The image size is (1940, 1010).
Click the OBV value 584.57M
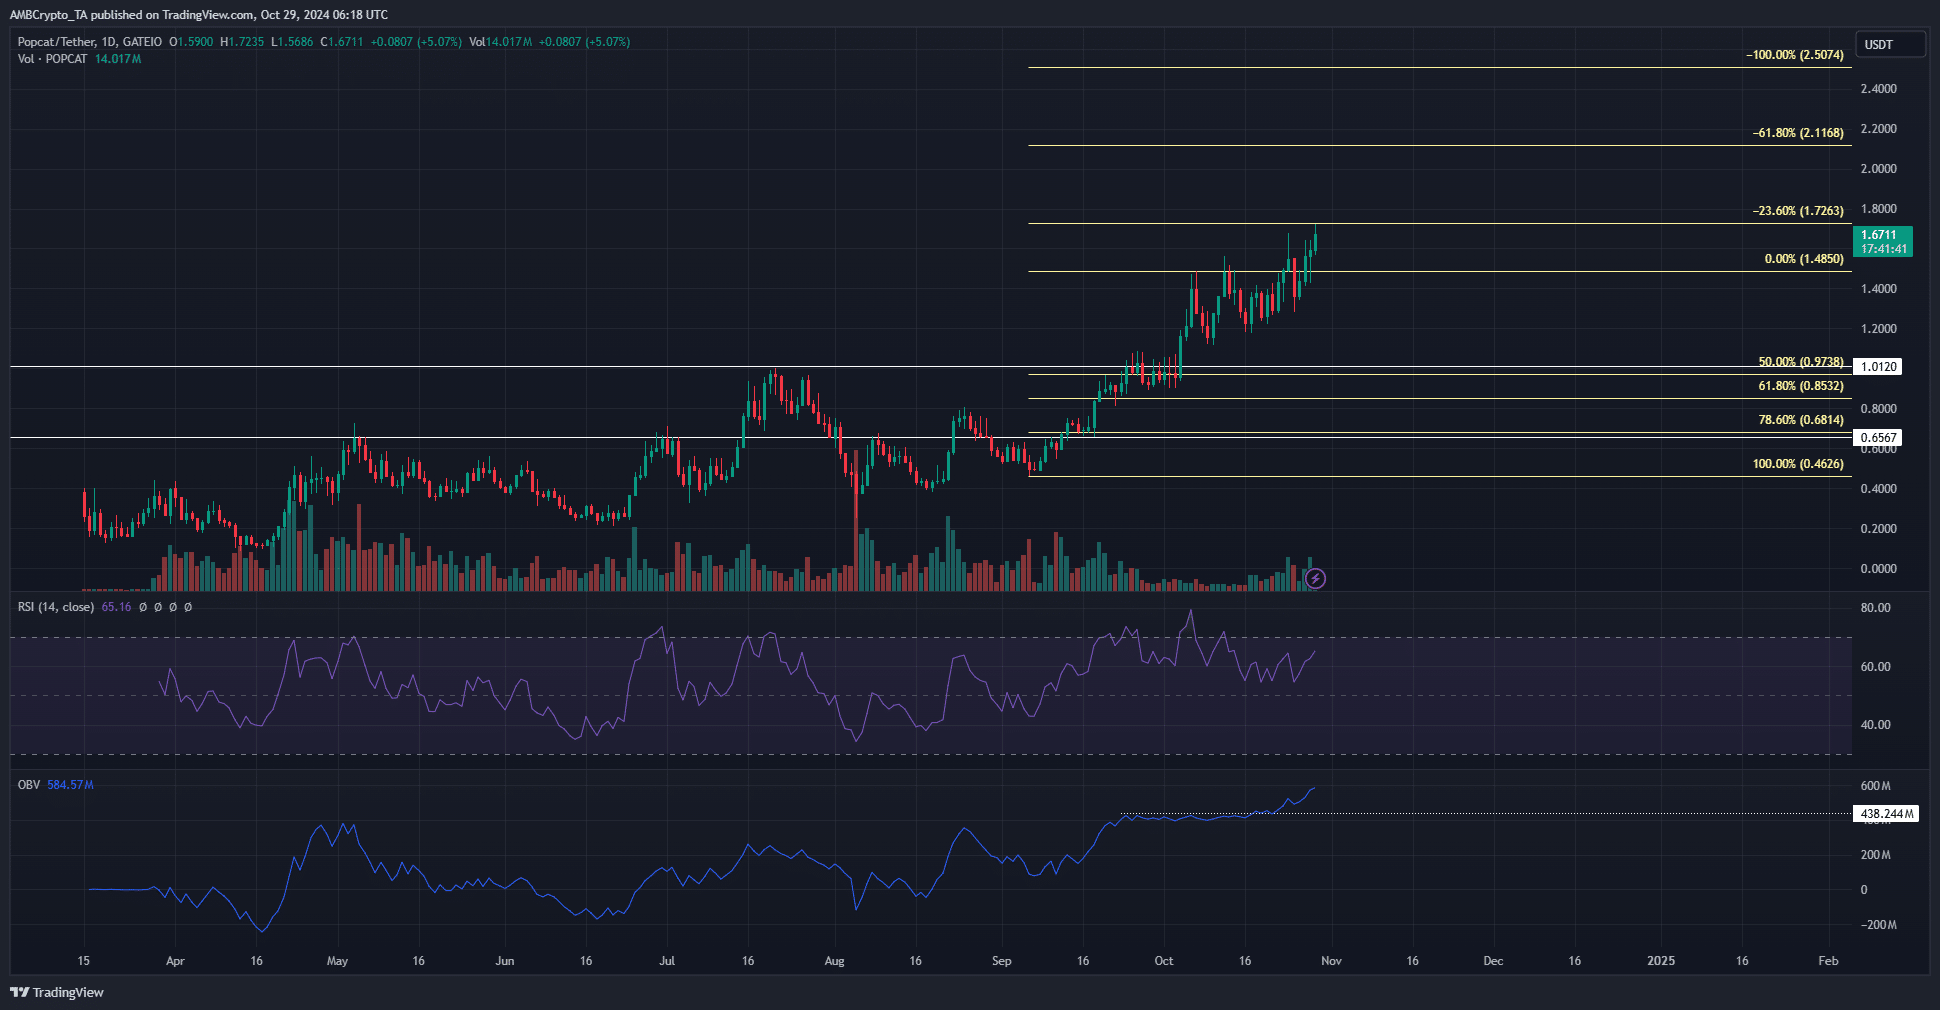(70, 785)
